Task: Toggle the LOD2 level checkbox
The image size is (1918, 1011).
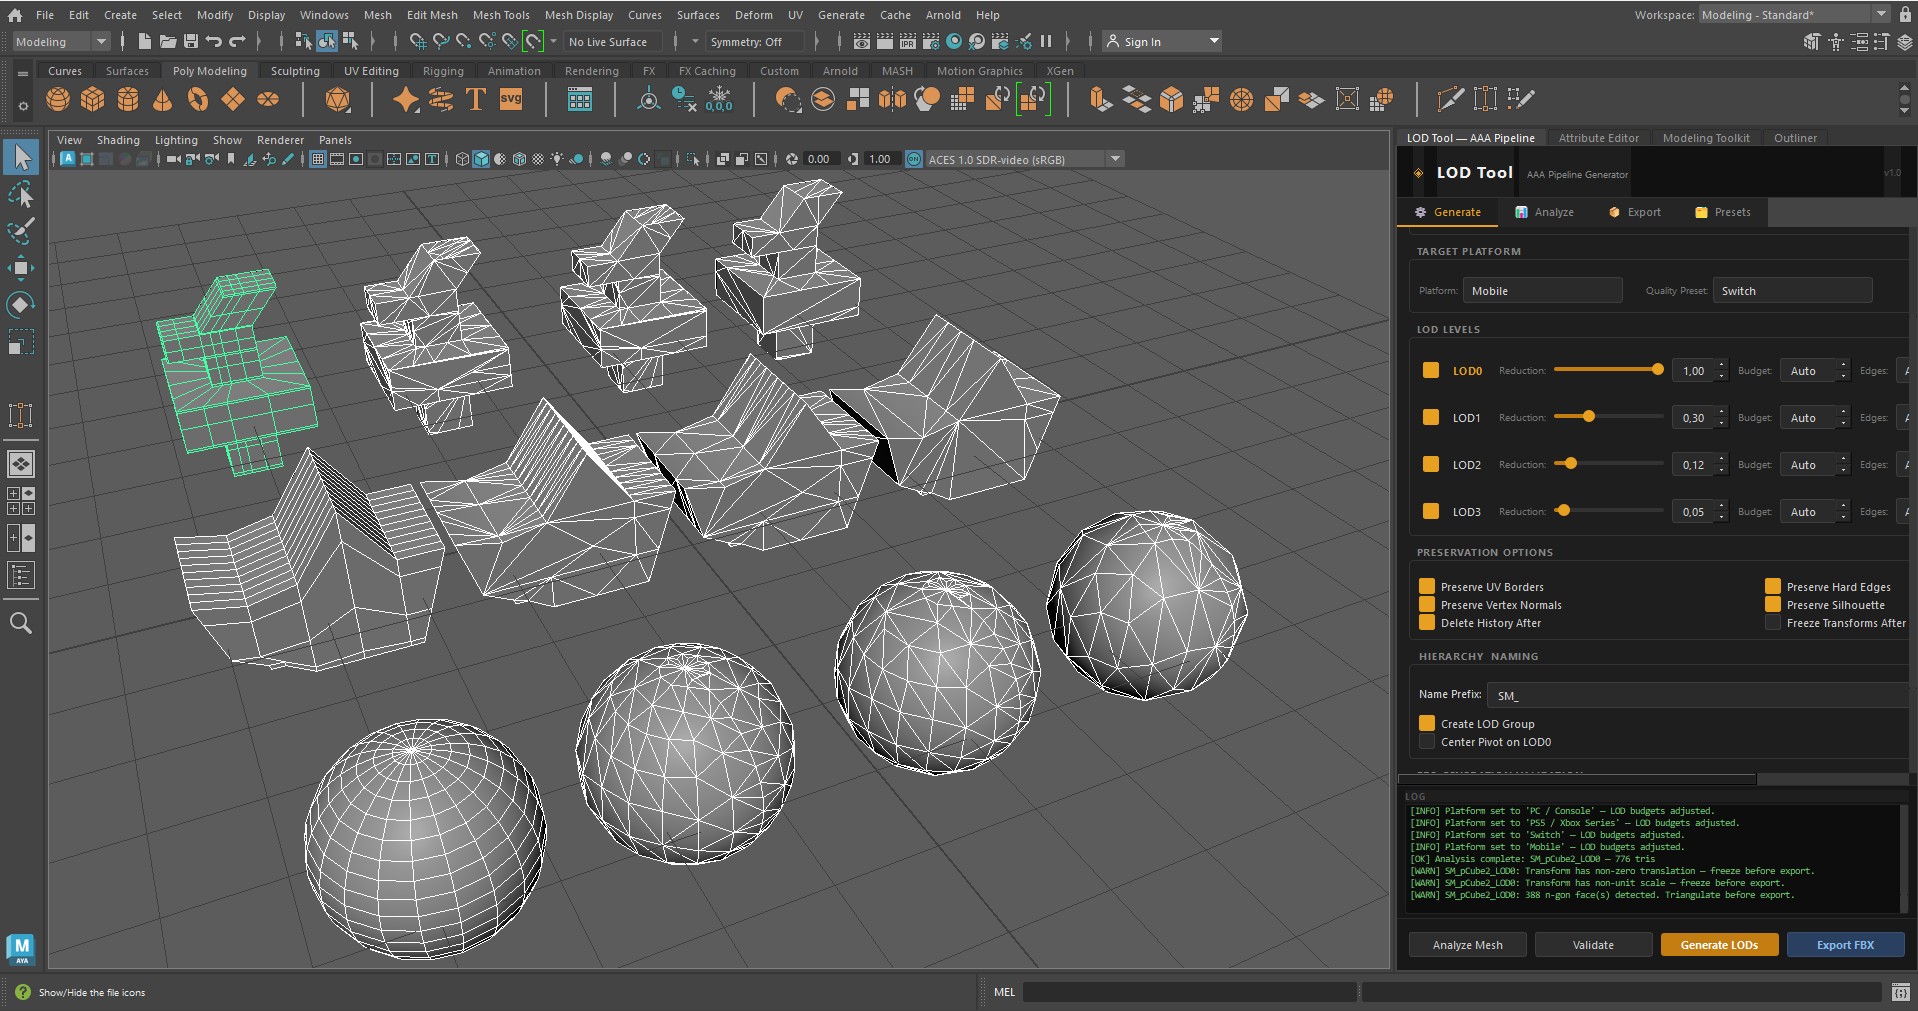Action: (1431, 464)
